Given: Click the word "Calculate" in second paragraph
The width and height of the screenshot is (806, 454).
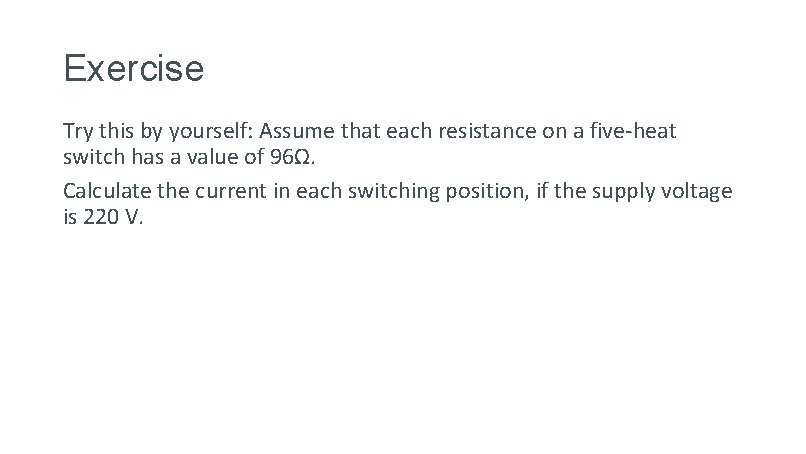Looking at the screenshot, I should coord(107,191).
